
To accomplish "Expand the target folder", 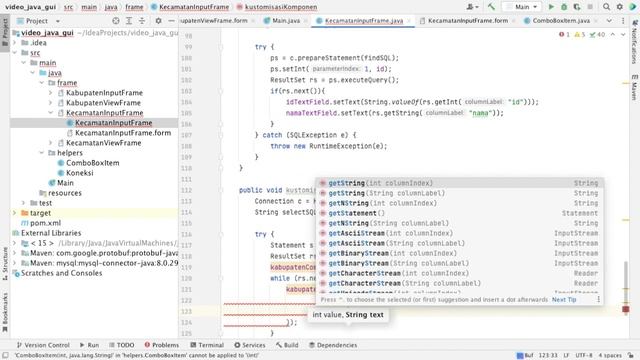I will [15, 213].
